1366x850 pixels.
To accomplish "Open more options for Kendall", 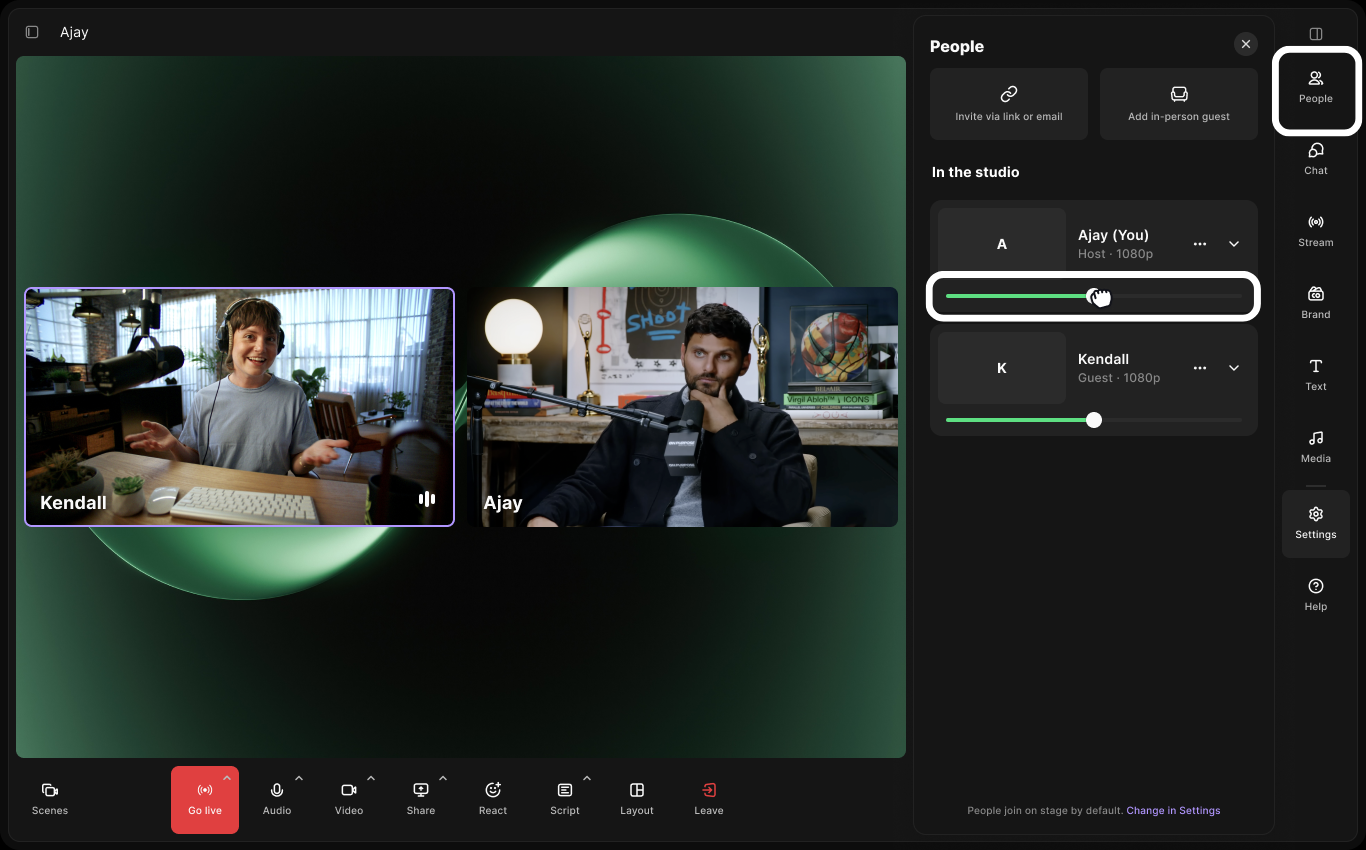I will pyautogui.click(x=1200, y=368).
